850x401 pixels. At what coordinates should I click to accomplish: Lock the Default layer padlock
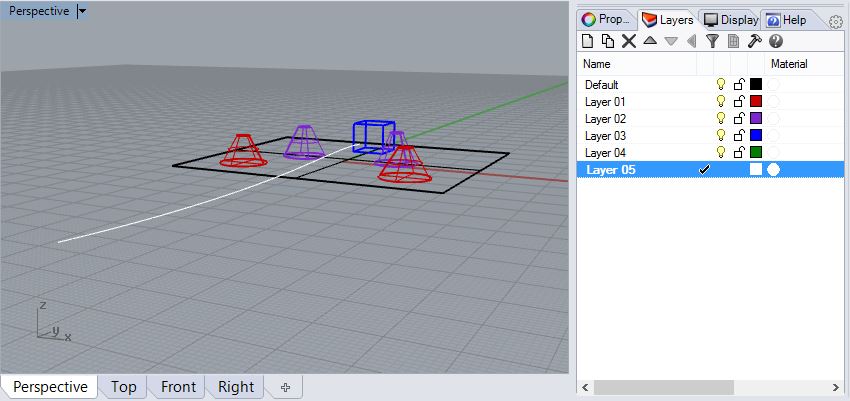(x=739, y=84)
